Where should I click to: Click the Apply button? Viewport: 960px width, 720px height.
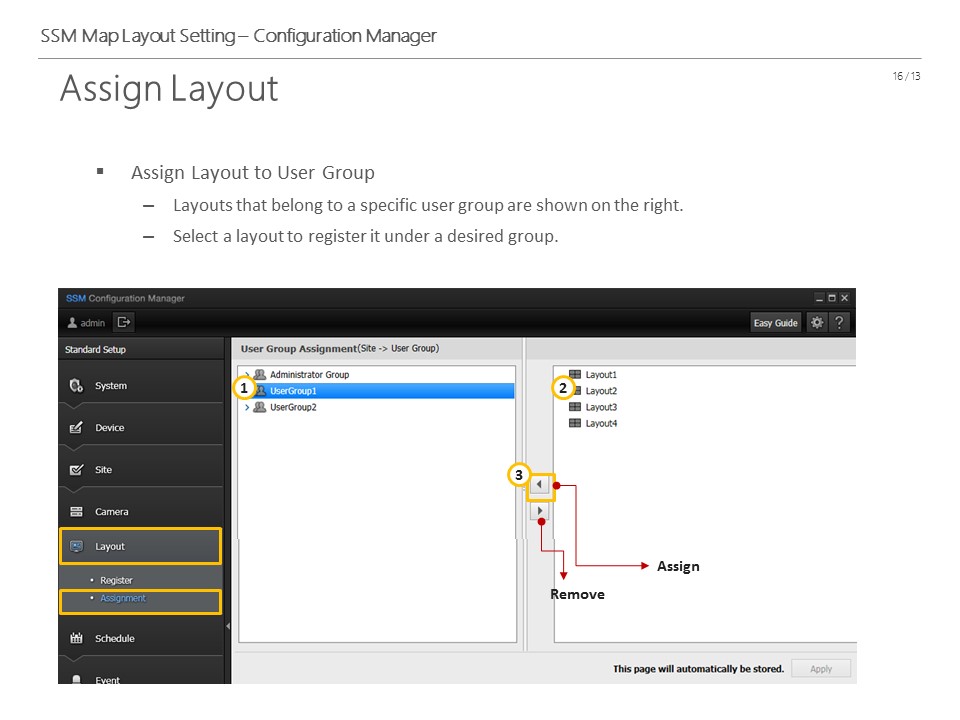(820, 669)
